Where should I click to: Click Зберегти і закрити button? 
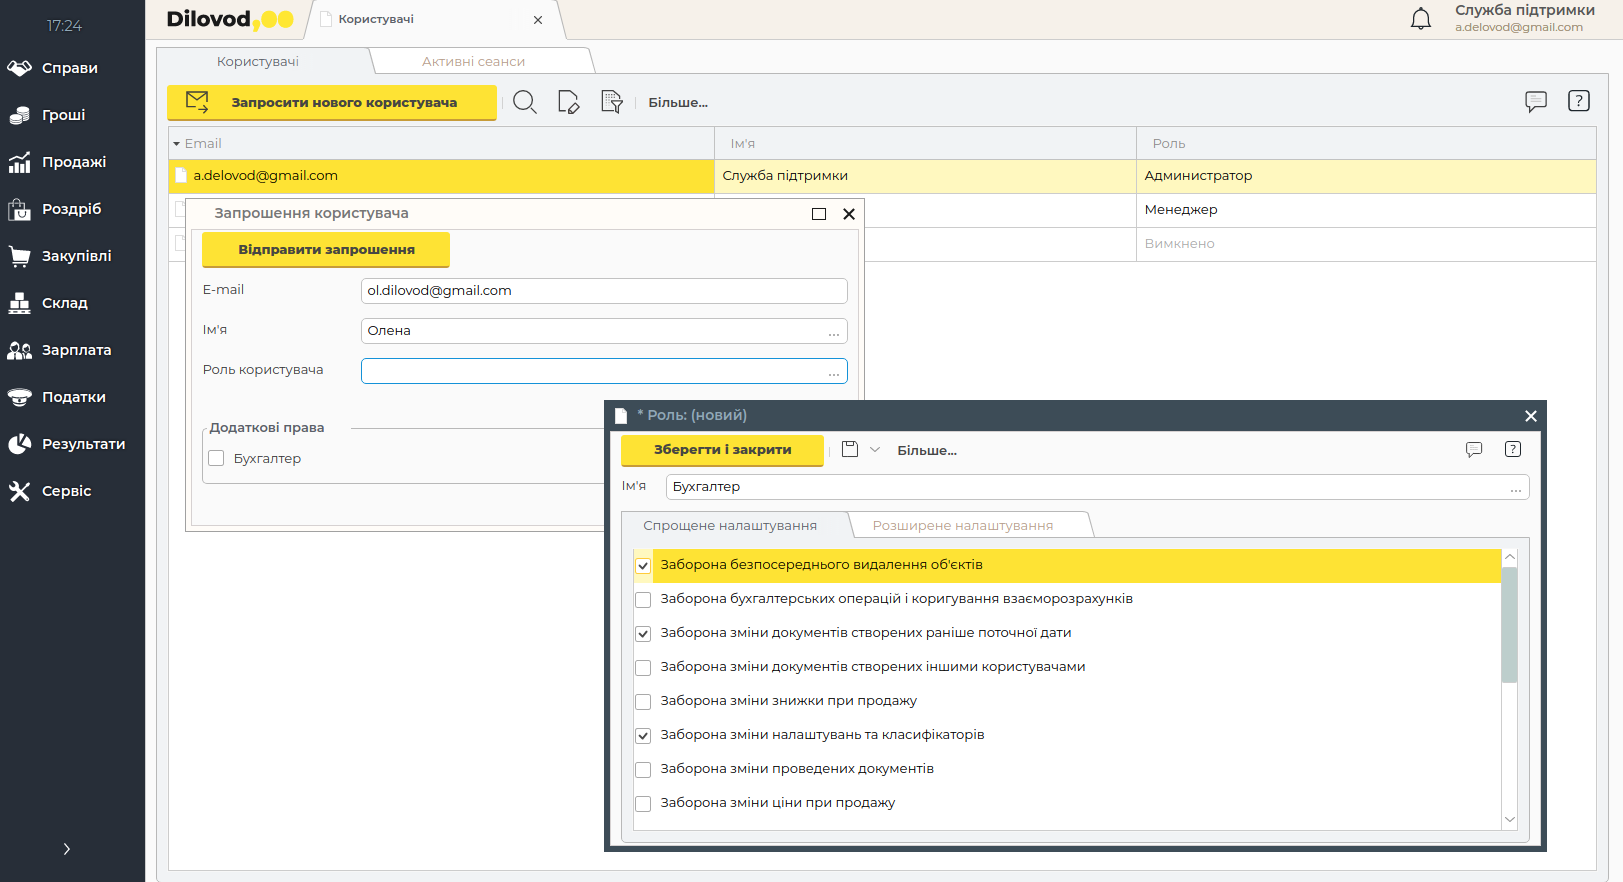point(722,450)
